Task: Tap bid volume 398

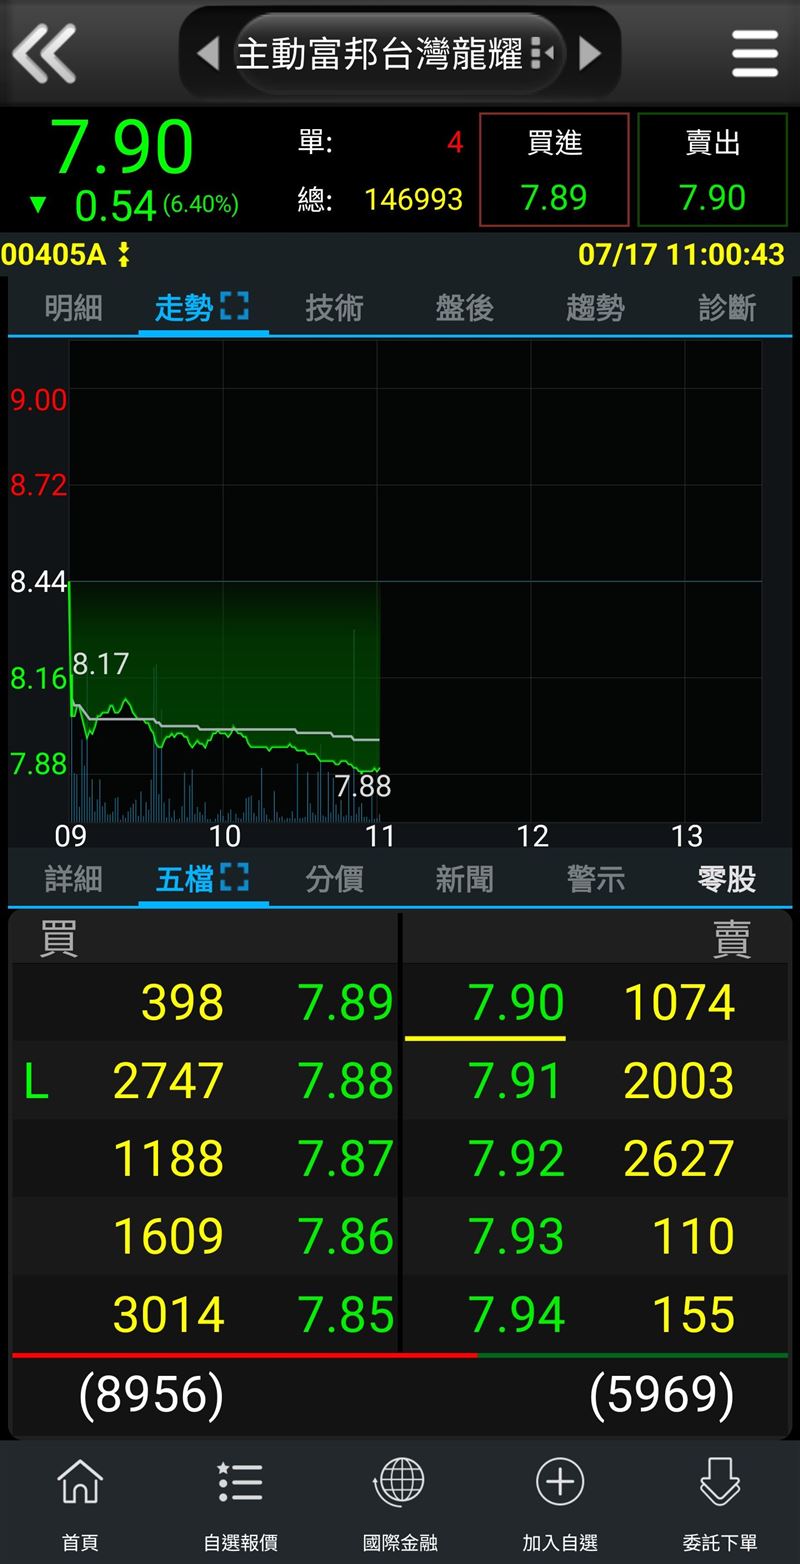Action: click(x=183, y=1003)
